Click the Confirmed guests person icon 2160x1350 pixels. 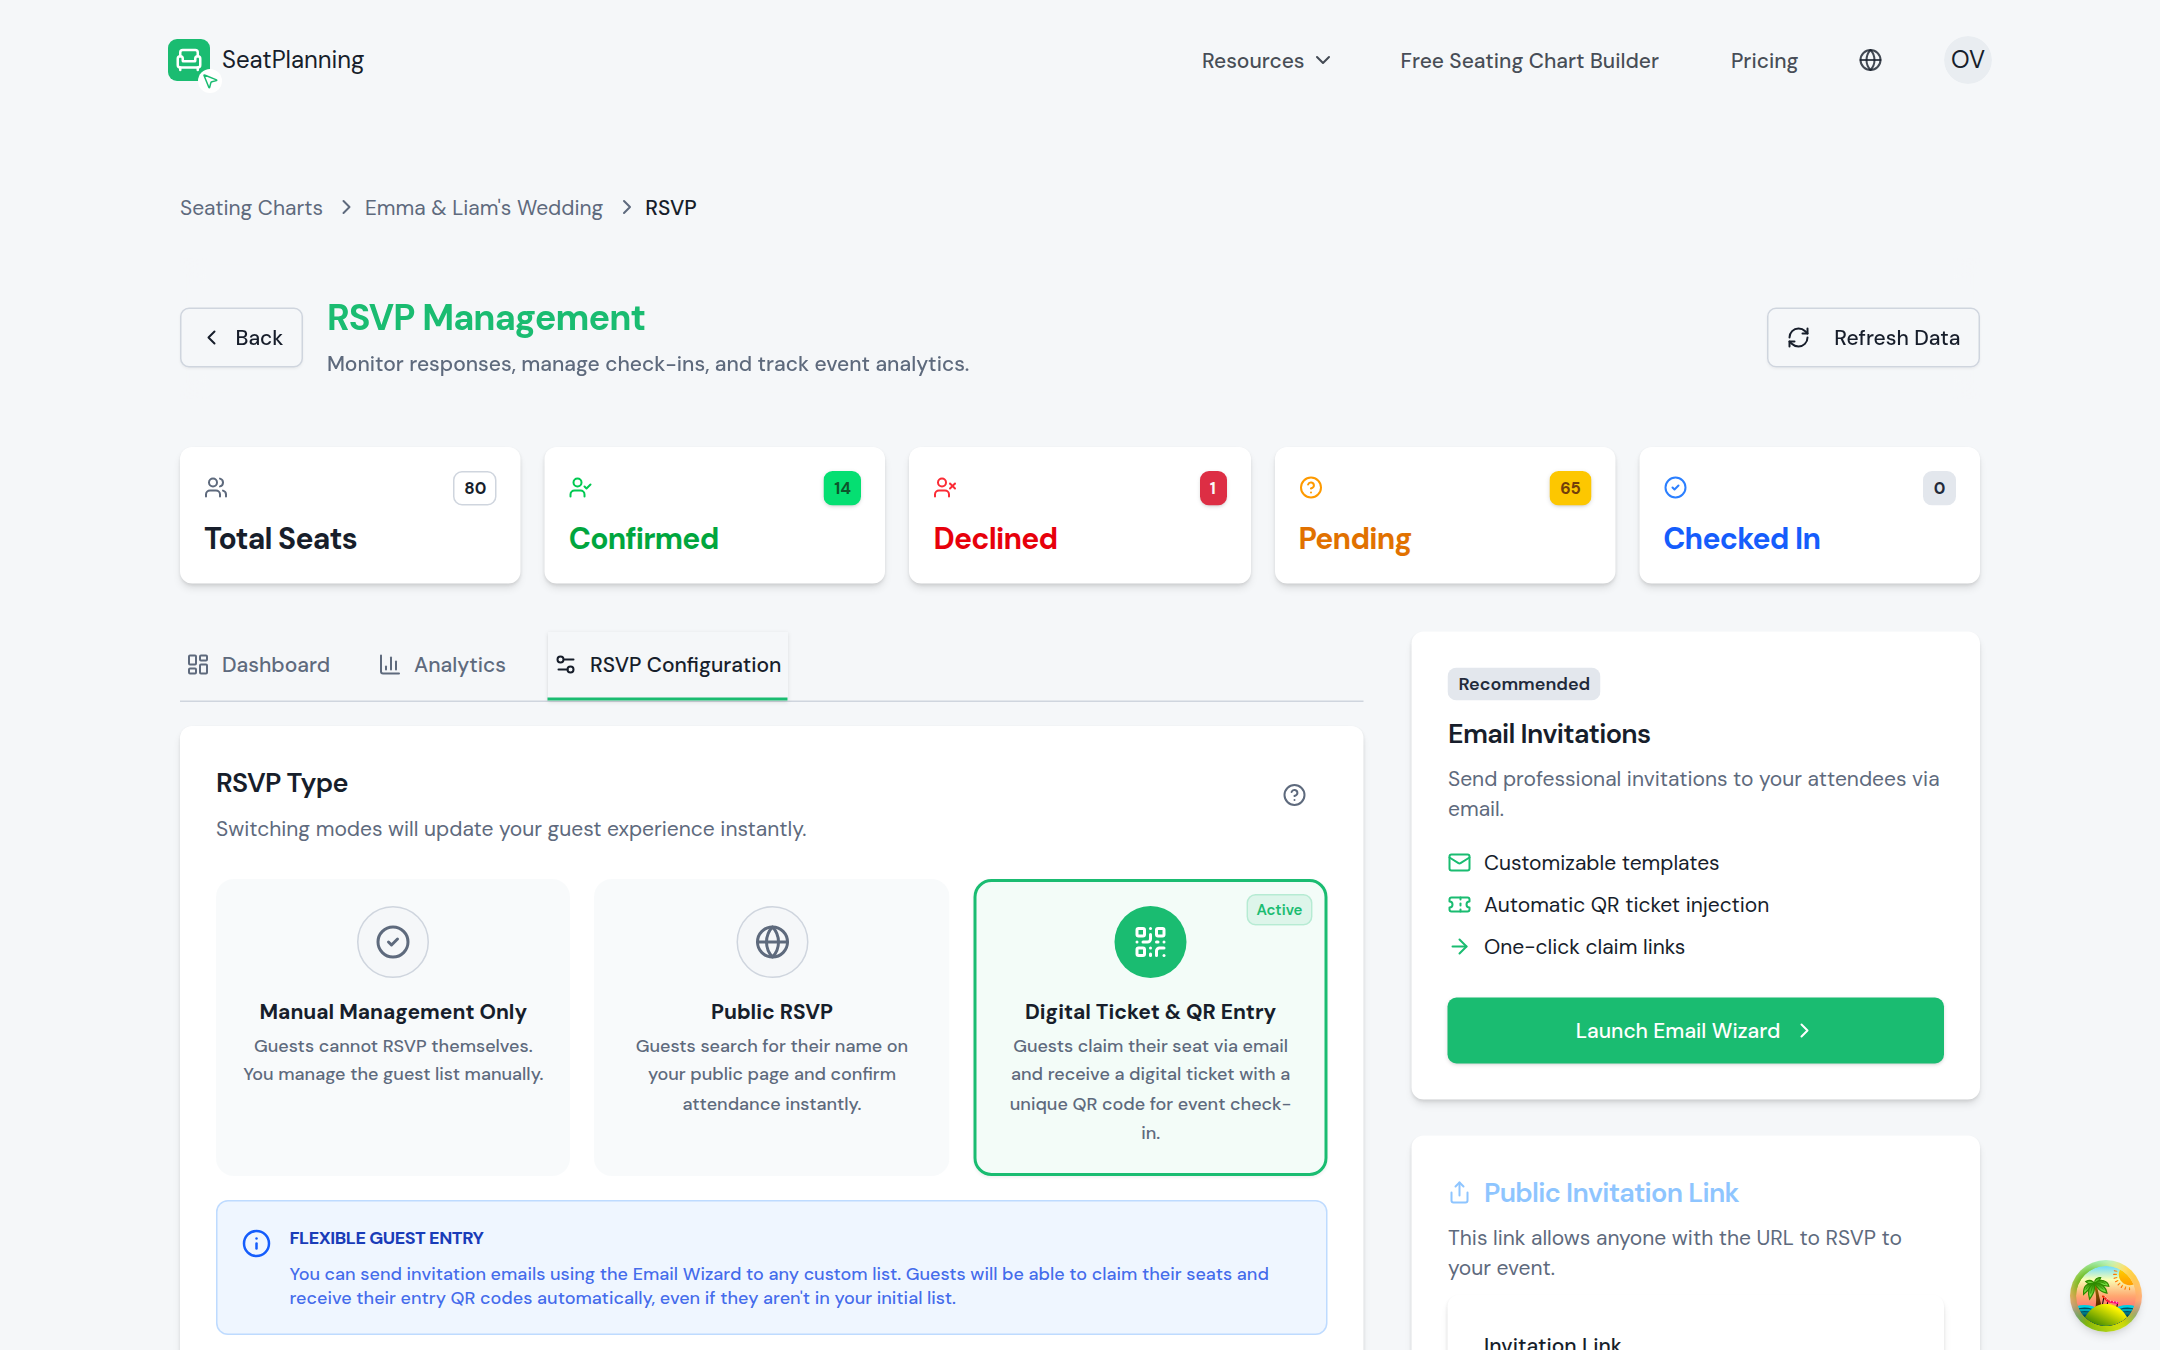click(580, 488)
